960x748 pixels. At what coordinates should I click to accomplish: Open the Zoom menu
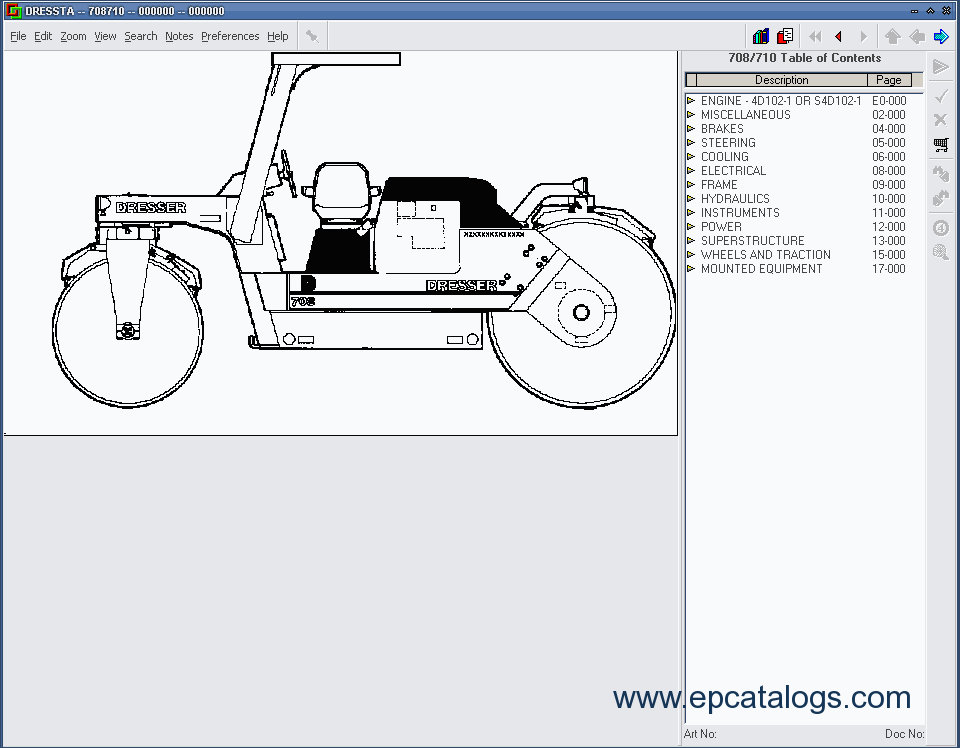[x=73, y=36]
